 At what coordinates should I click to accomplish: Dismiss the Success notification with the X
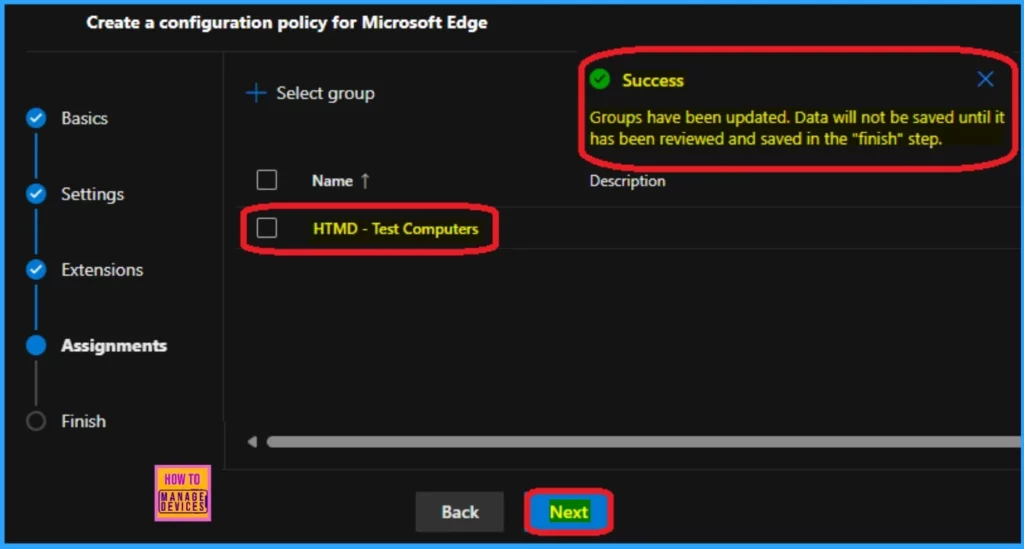coord(985,79)
